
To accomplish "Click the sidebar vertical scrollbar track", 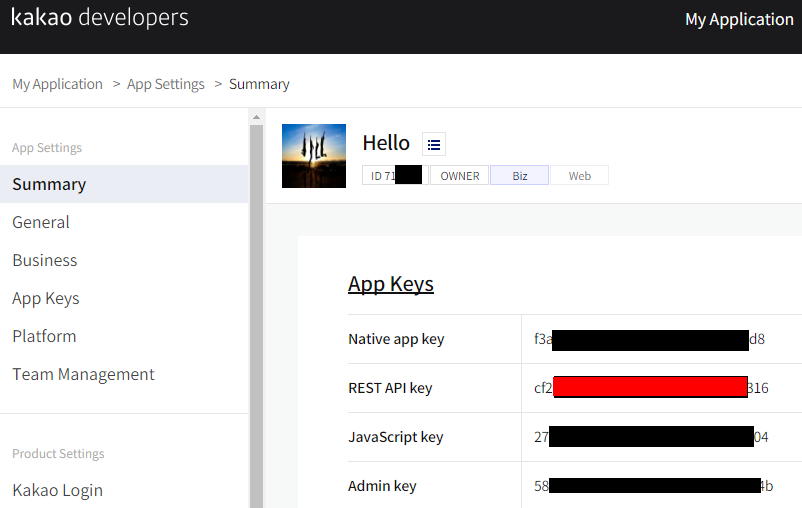I will pyautogui.click(x=256, y=316).
